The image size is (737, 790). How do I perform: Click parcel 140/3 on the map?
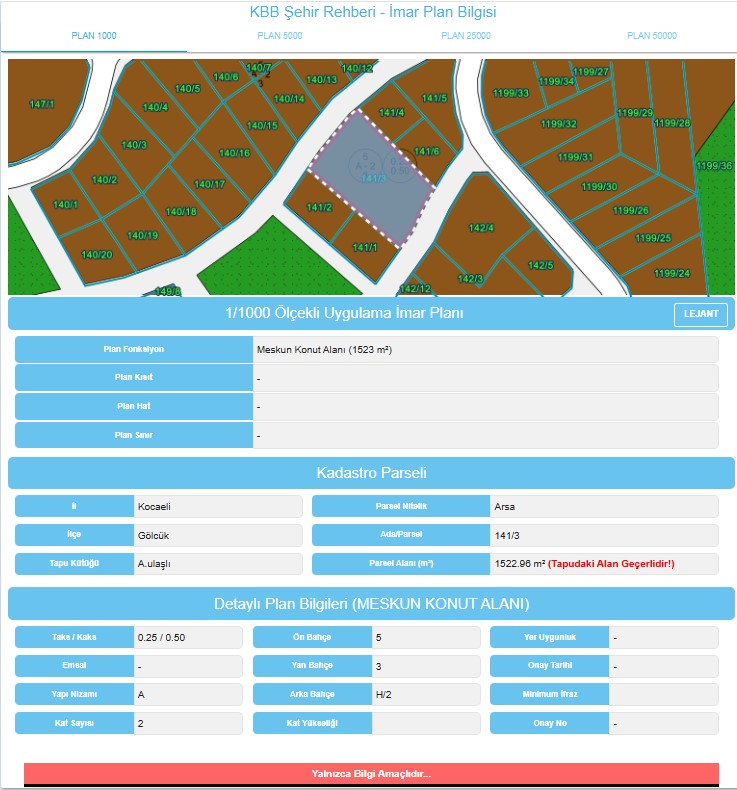pos(134,146)
